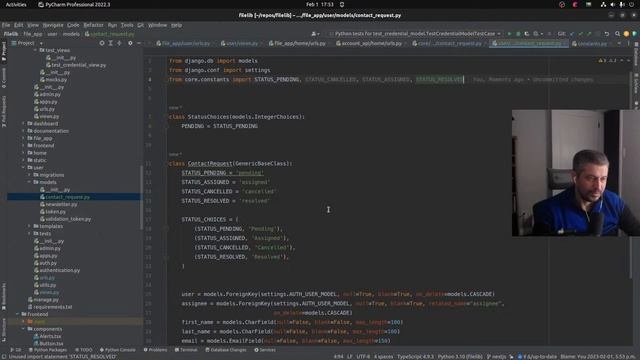Hide the Project tool window
The image size is (640, 360).
pos(139,43)
